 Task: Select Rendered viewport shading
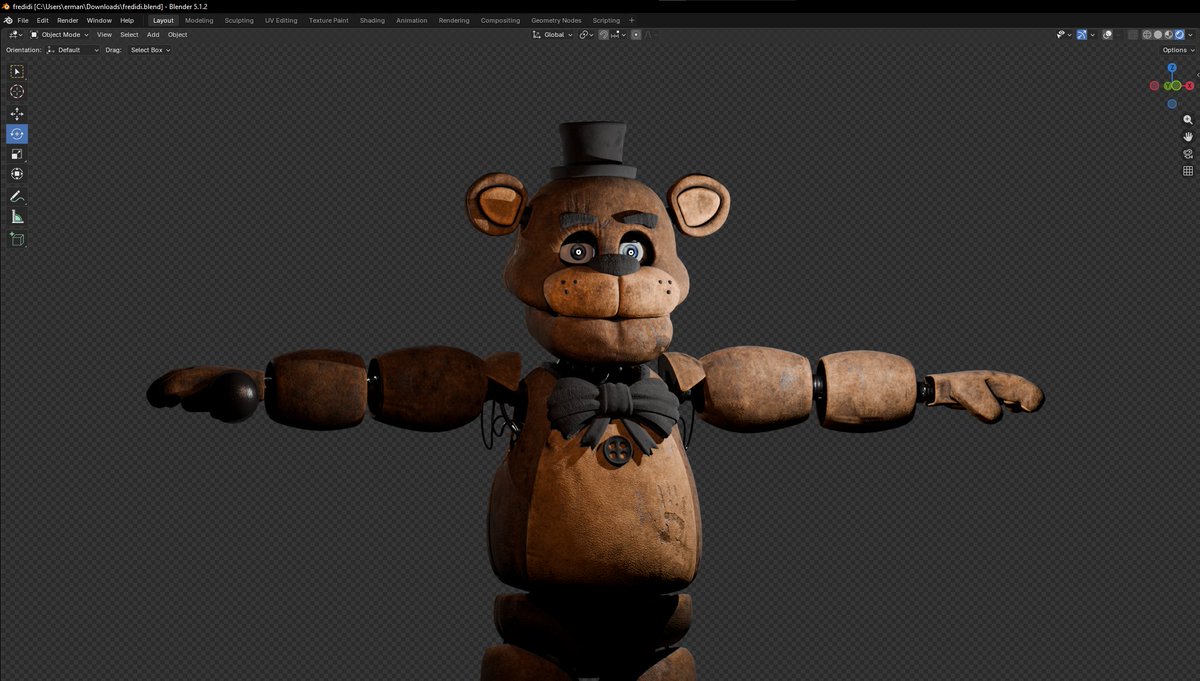1179,35
